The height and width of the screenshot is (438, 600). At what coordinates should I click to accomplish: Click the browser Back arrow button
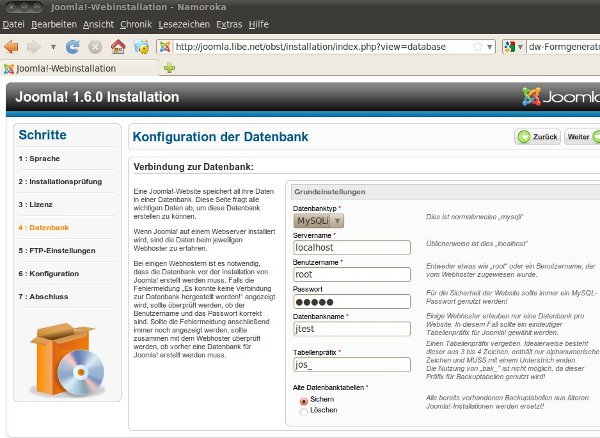11,47
